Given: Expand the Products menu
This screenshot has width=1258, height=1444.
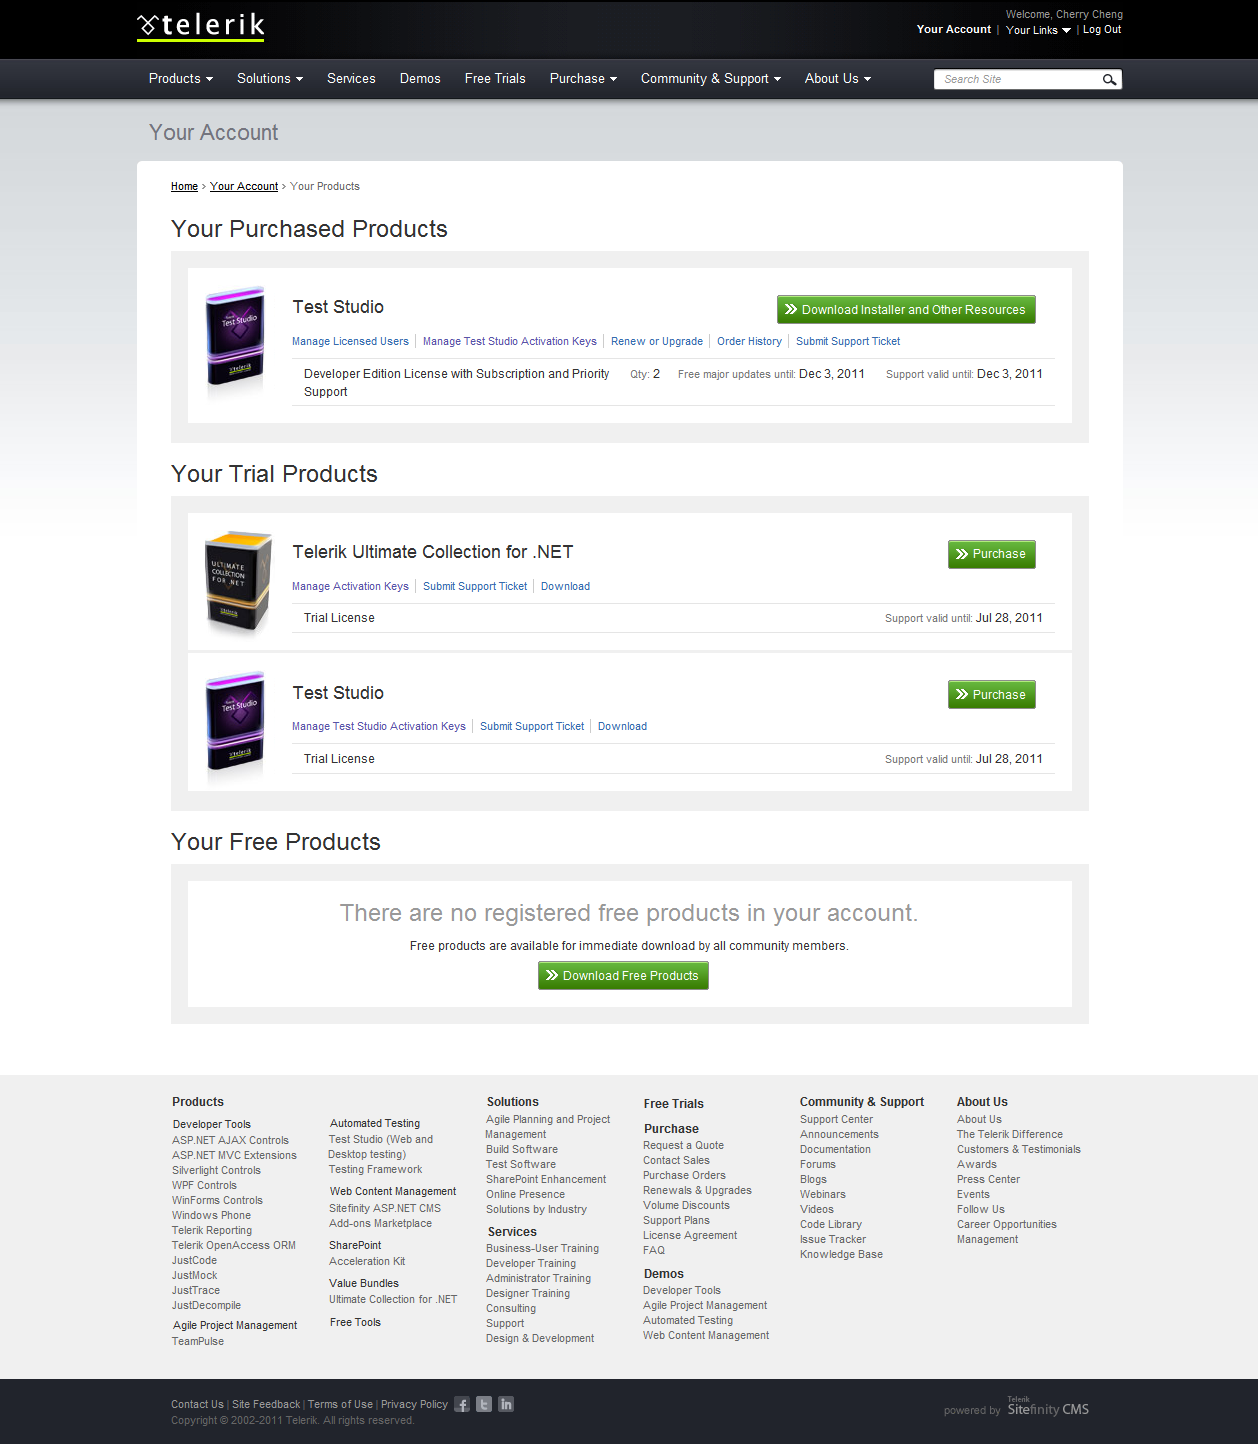Looking at the screenshot, I should [x=181, y=78].
